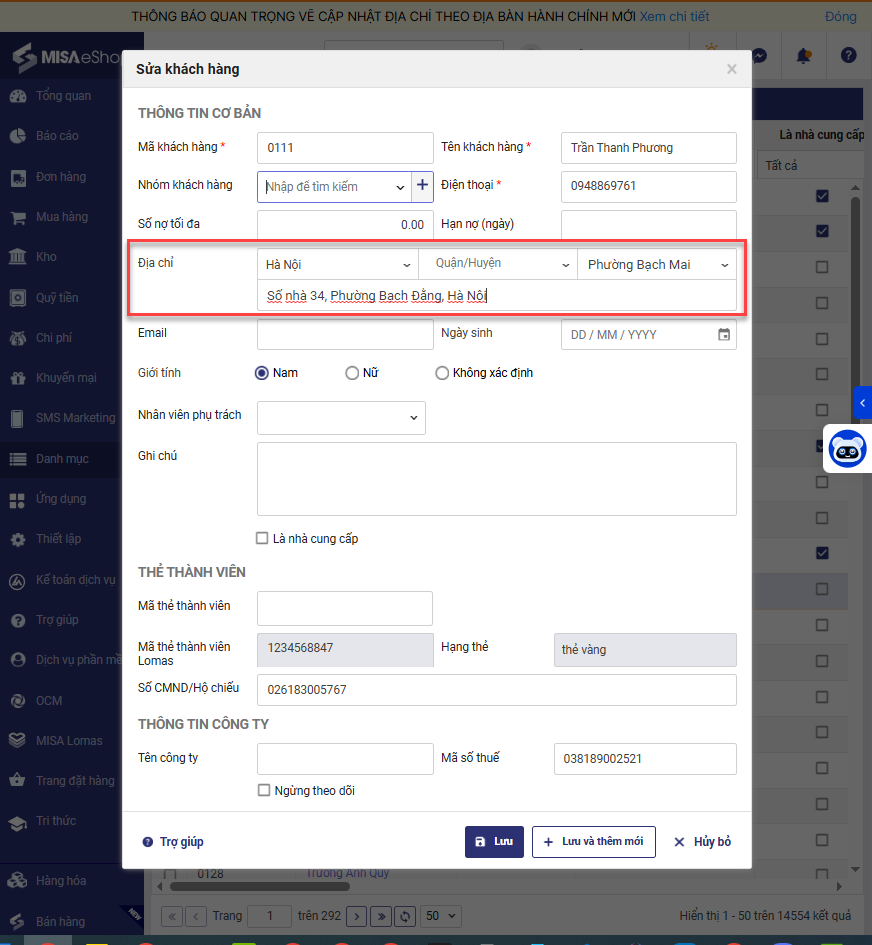The image size is (872, 945).
Task: Click the Mã khách hàng field
Action: pyautogui.click(x=345, y=148)
